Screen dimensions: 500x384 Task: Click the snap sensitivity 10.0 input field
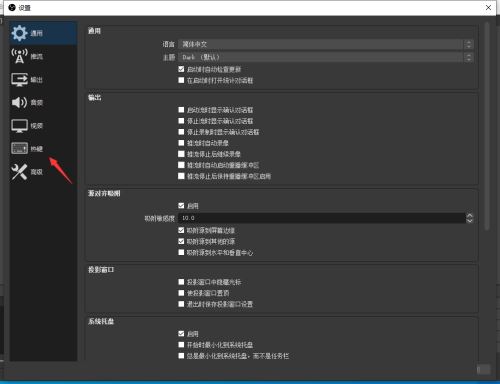click(x=322, y=218)
